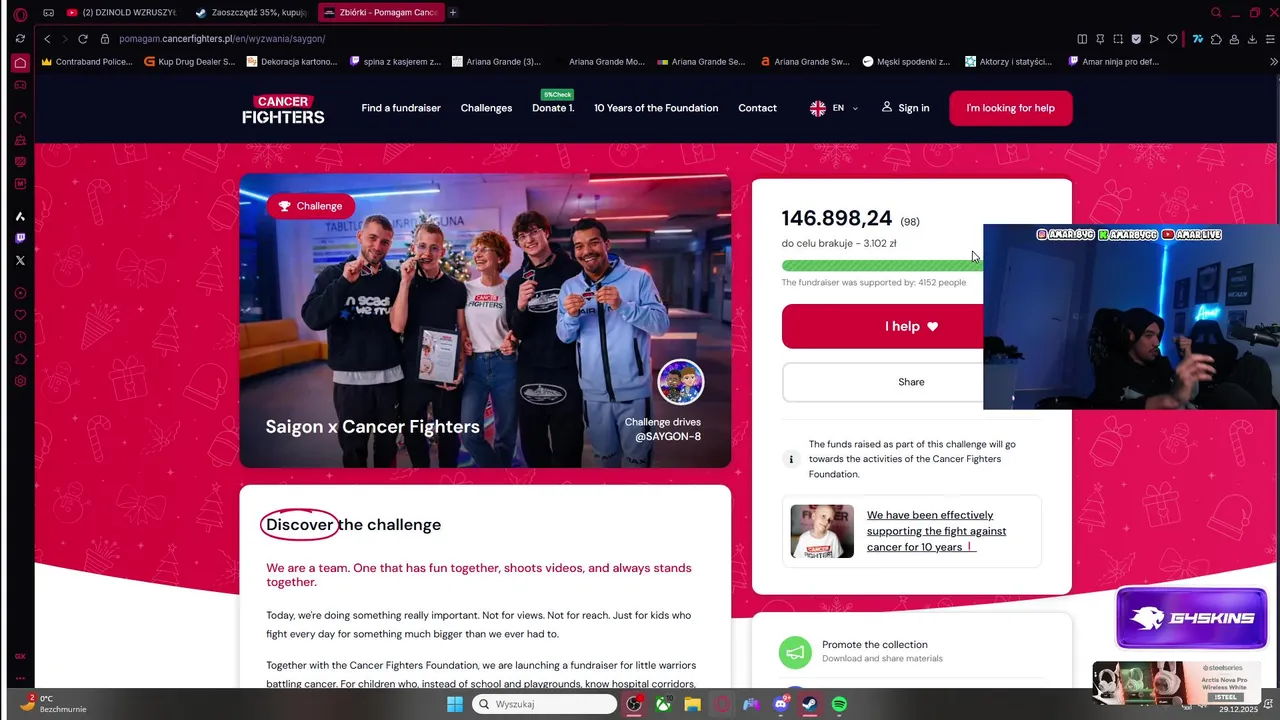1280x720 pixels.
Task: Open supporting fight against cancer 10 years link
Action: pos(936,531)
